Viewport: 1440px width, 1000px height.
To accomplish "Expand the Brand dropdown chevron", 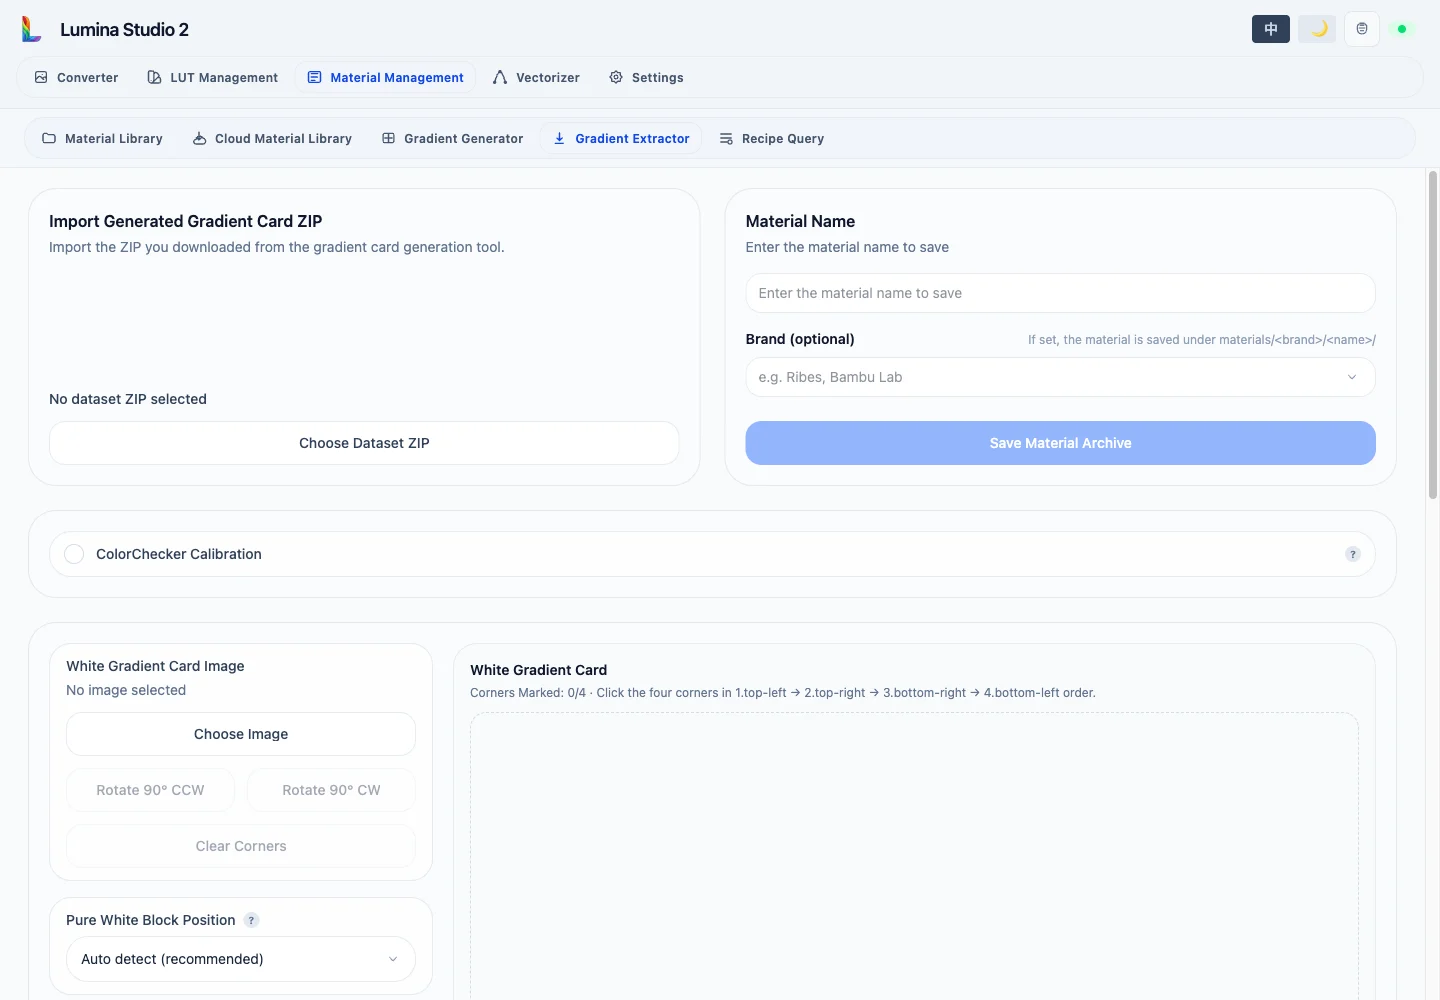I will click(x=1352, y=377).
